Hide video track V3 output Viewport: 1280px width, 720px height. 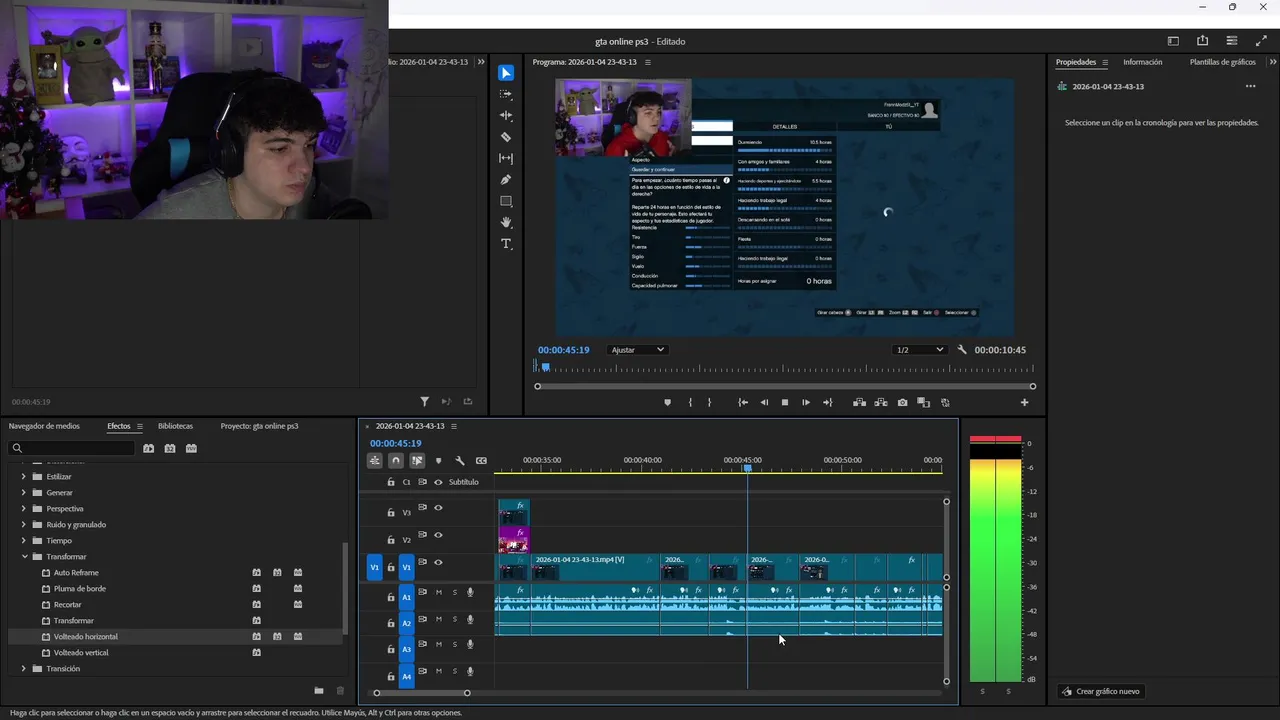(x=438, y=508)
